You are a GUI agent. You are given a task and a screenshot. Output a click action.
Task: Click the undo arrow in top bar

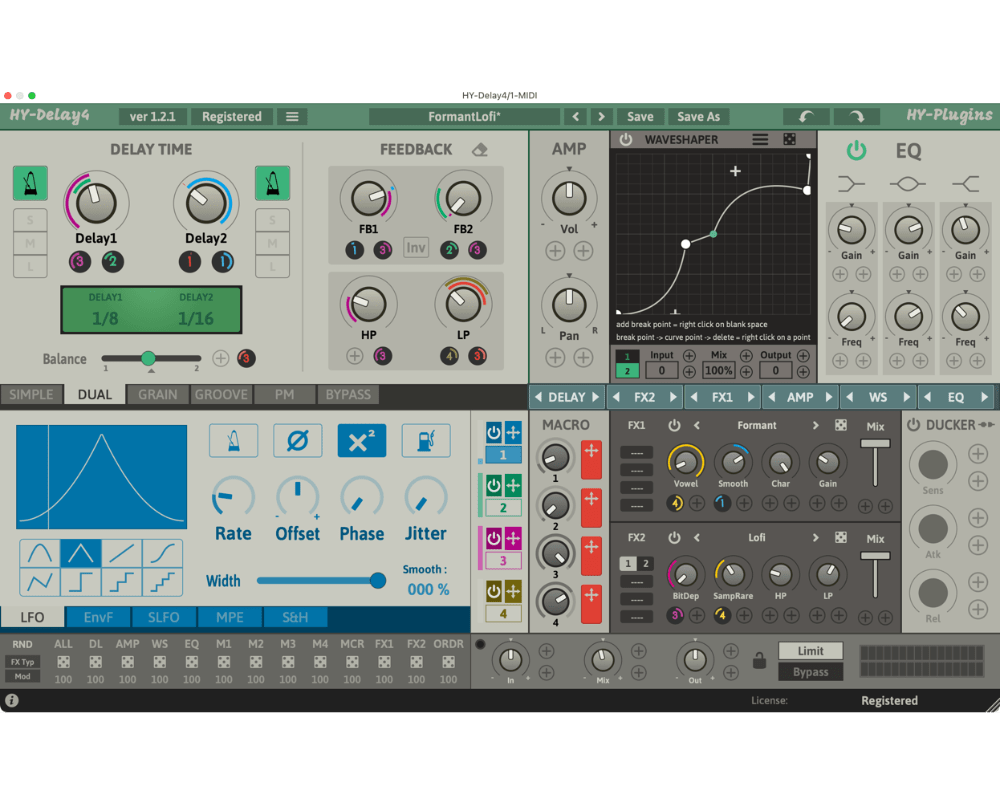tap(806, 117)
